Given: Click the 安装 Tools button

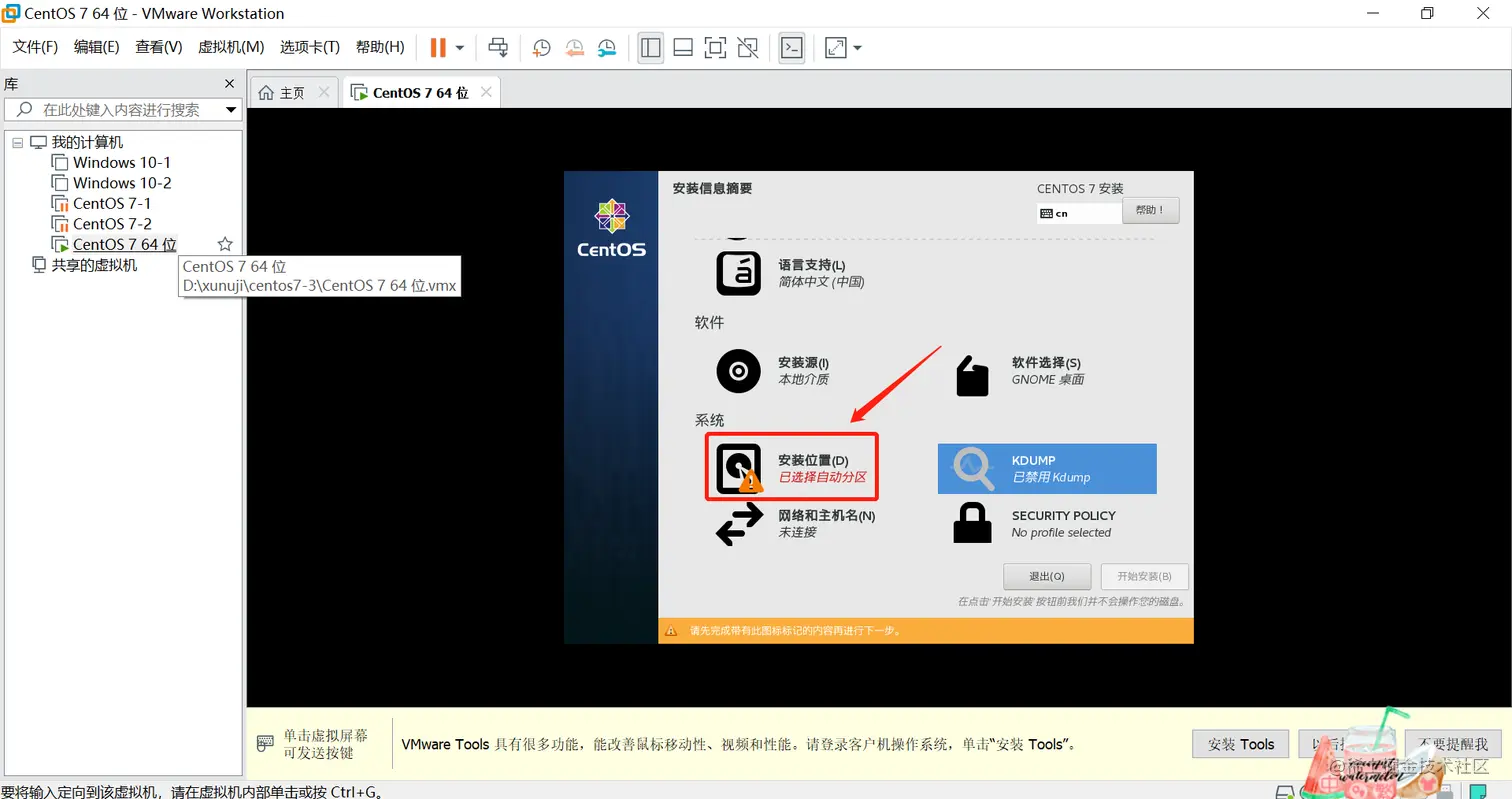Looking at the screenshot, I should point(1241,744).
